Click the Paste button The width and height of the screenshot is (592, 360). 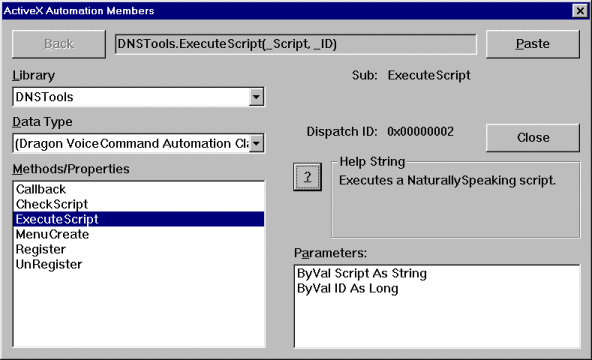[532, 44]
